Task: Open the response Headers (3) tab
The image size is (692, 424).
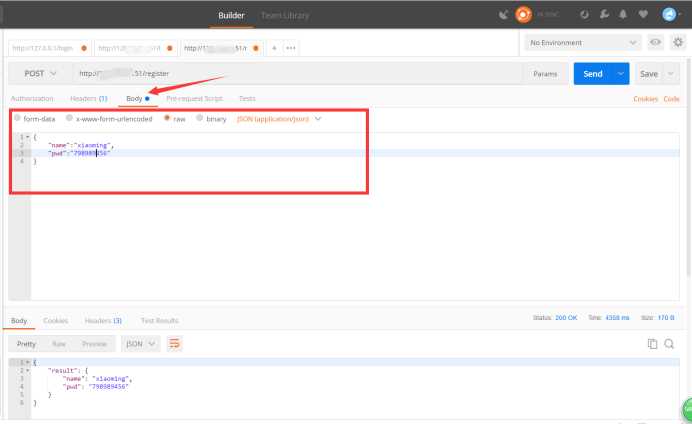Action: (103, 320)
